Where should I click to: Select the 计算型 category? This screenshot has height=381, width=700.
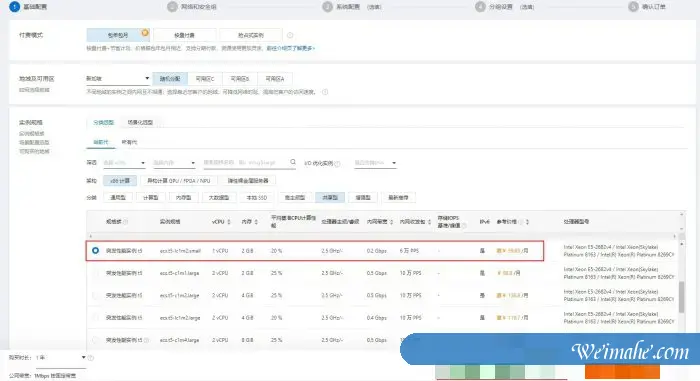(150, 197)
